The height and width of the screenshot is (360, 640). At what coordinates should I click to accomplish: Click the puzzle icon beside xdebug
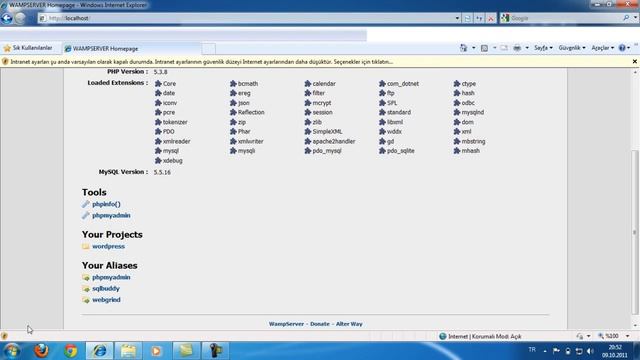158,160
